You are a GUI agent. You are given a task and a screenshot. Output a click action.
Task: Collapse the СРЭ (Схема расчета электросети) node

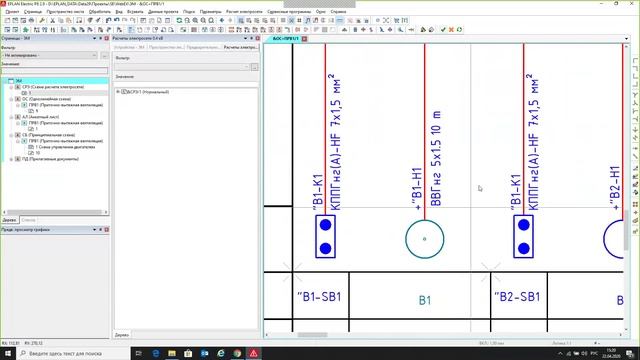coord(11,87)
